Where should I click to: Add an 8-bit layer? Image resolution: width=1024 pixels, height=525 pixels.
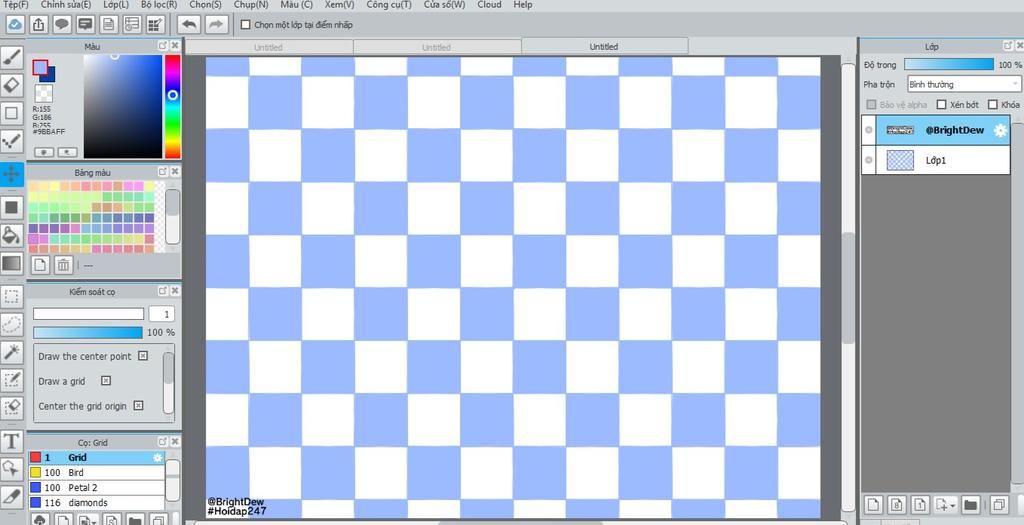[897, 504]
